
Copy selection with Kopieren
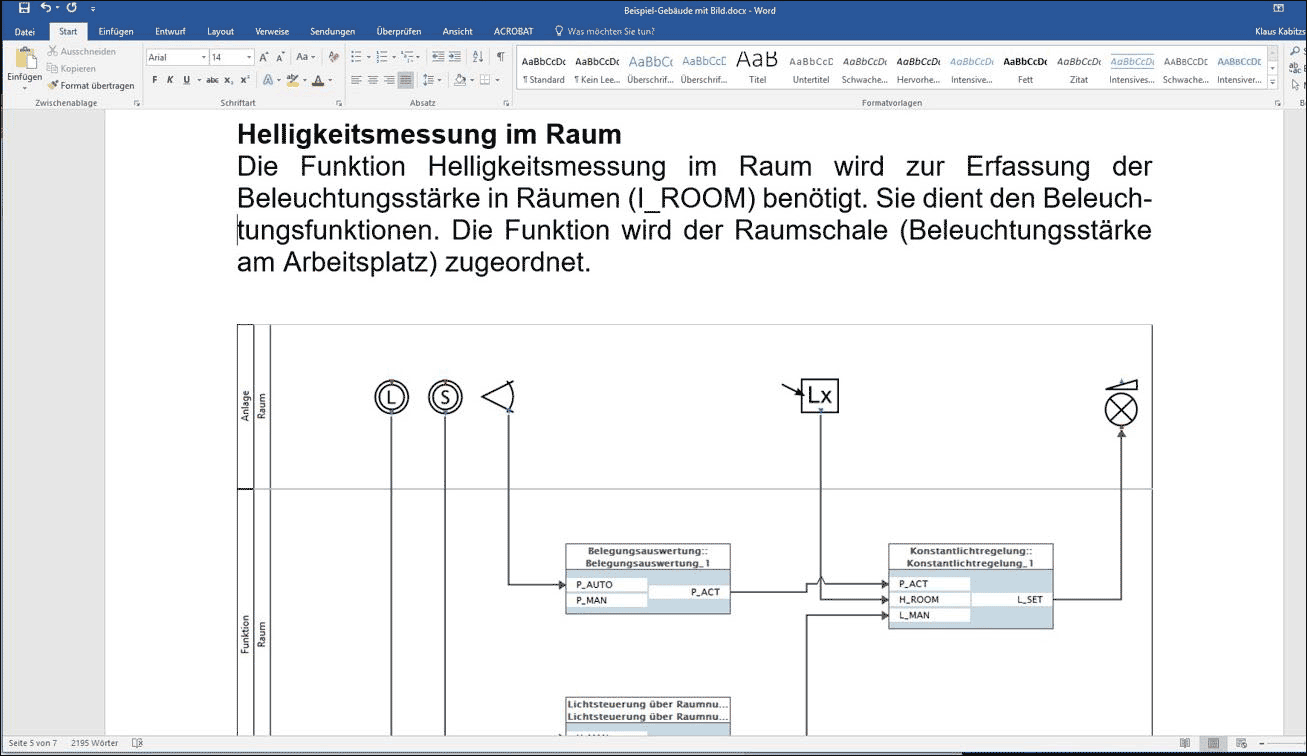pos(71,68)
